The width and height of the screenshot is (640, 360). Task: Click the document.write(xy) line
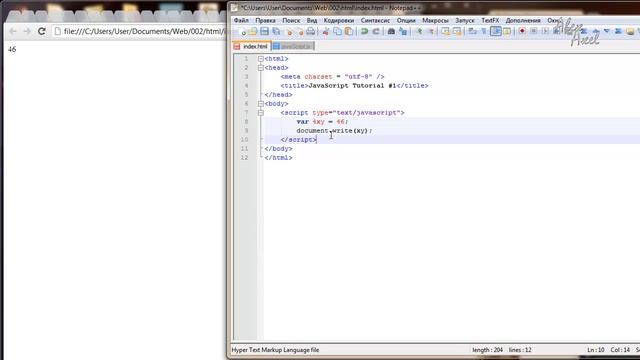tap(334, 131)
